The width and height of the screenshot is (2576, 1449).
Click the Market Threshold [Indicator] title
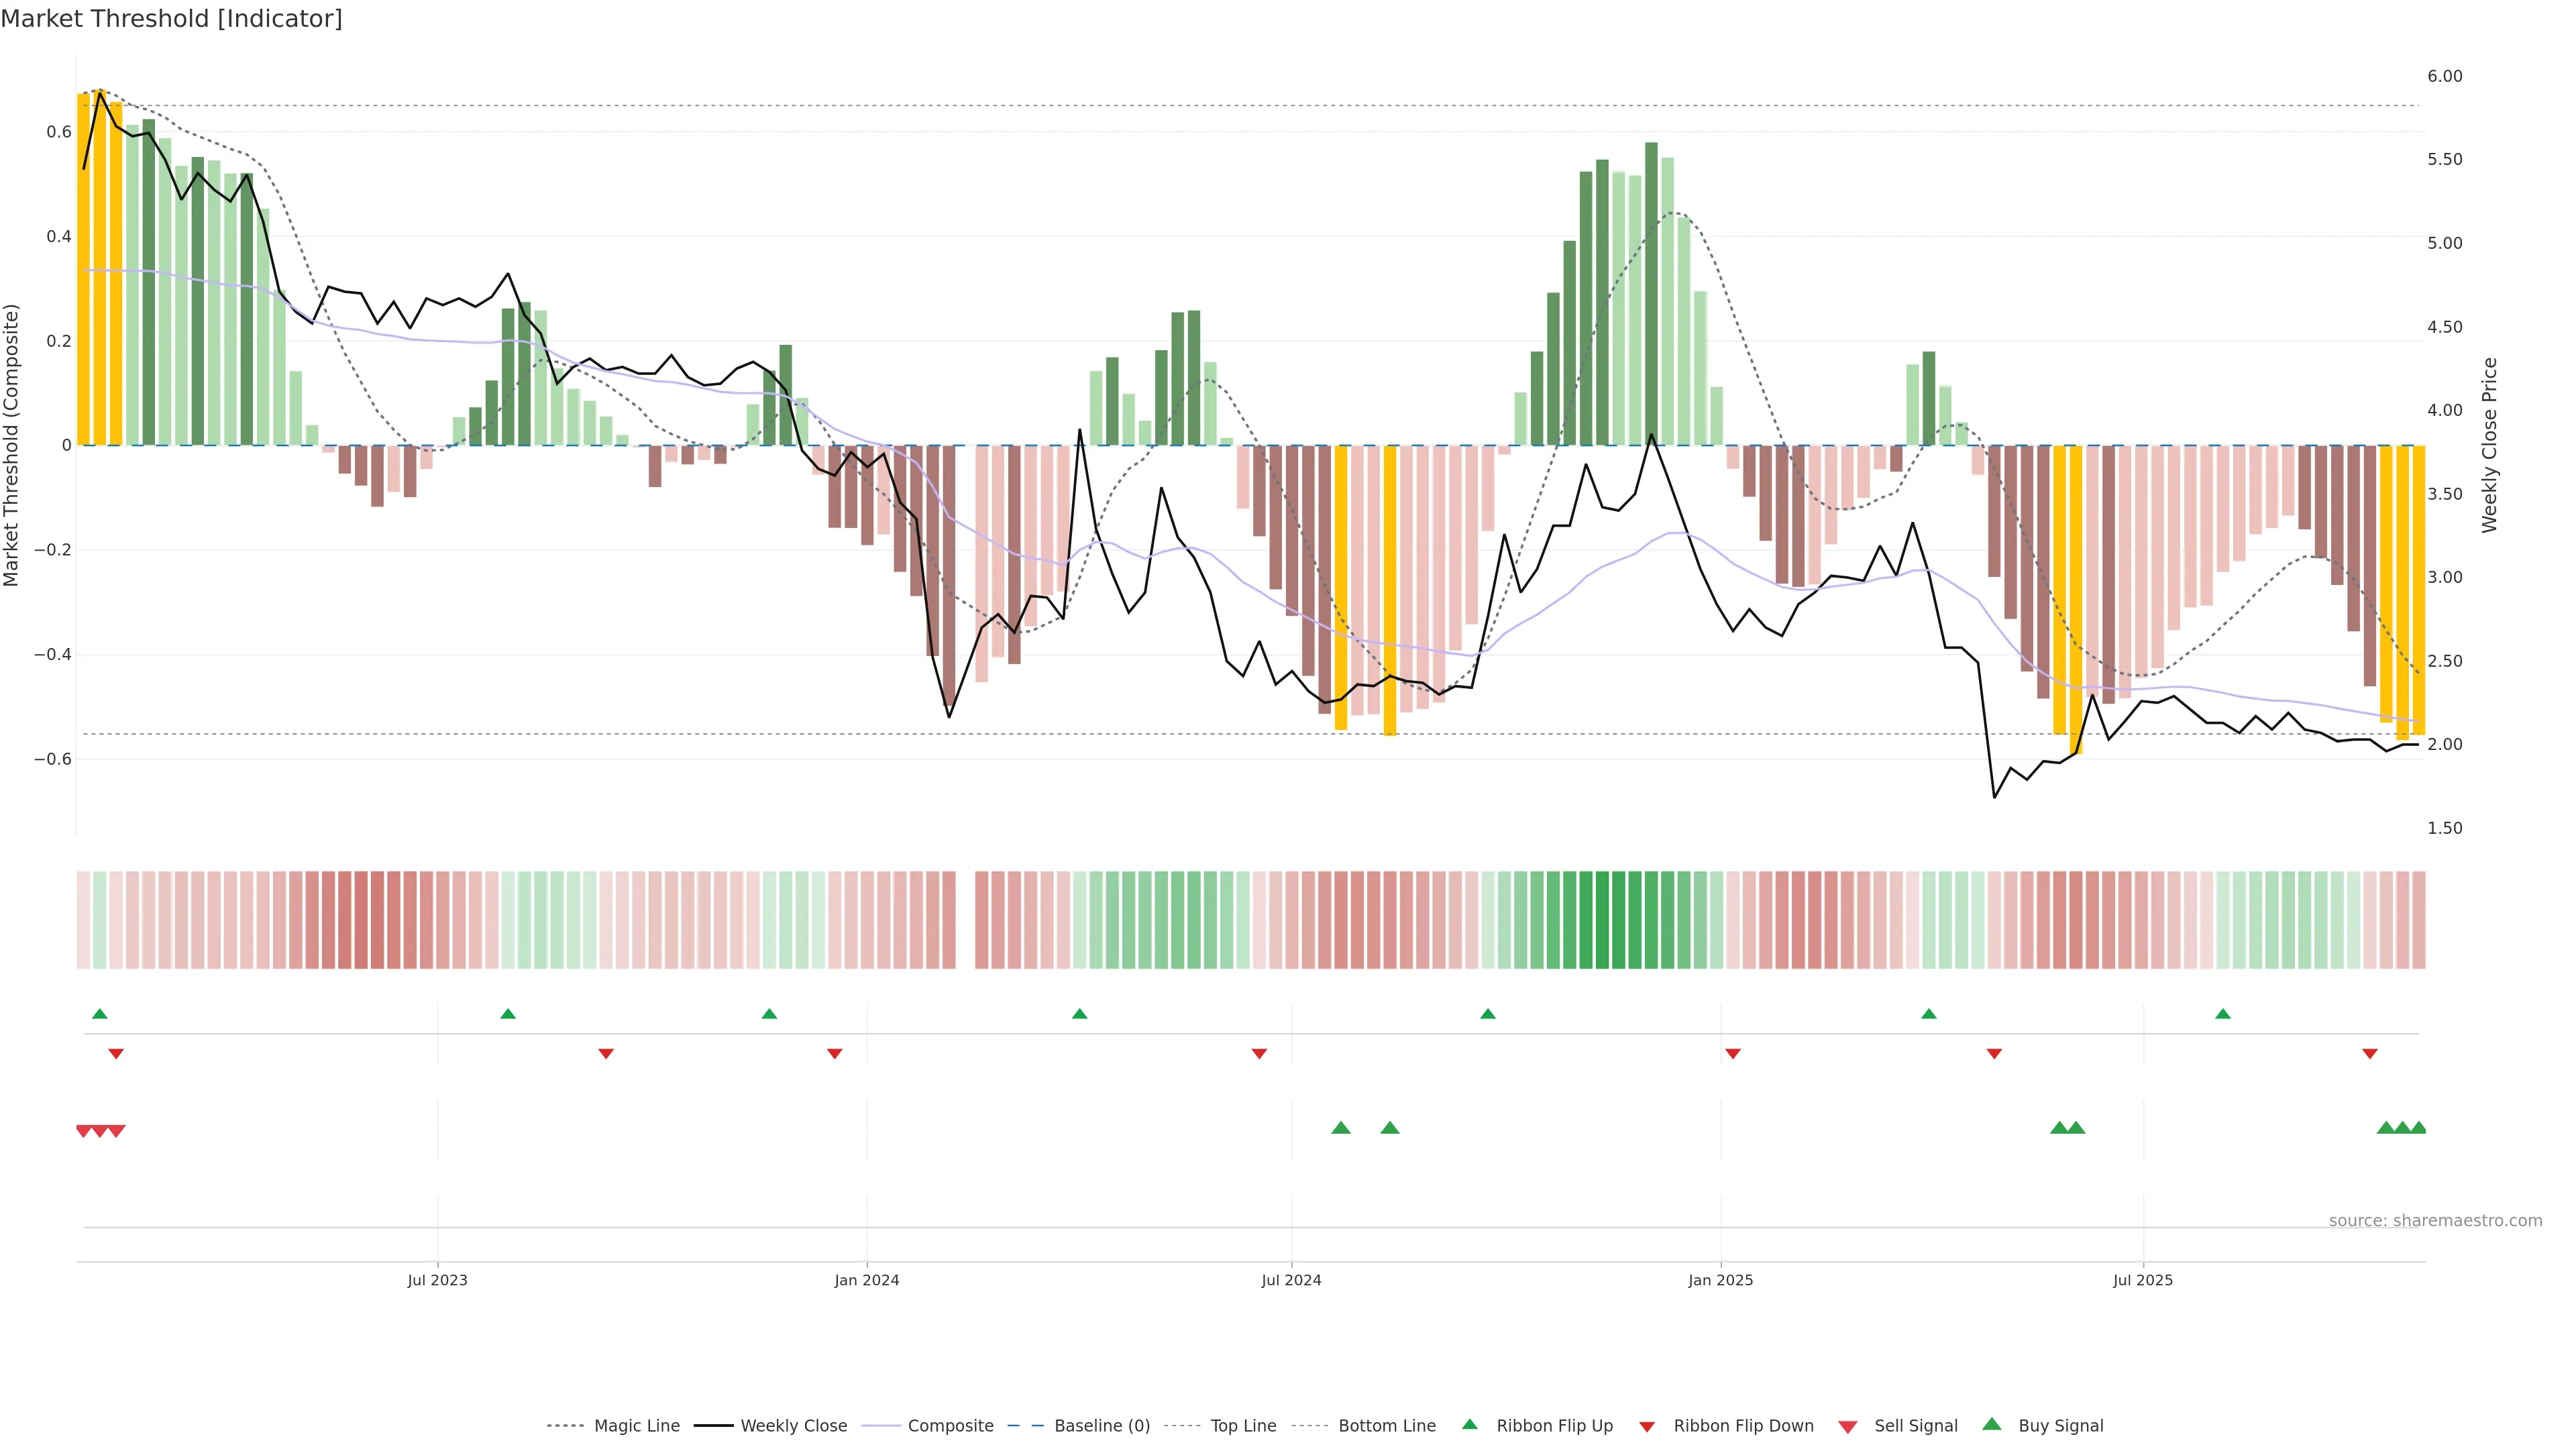[171, 19]
